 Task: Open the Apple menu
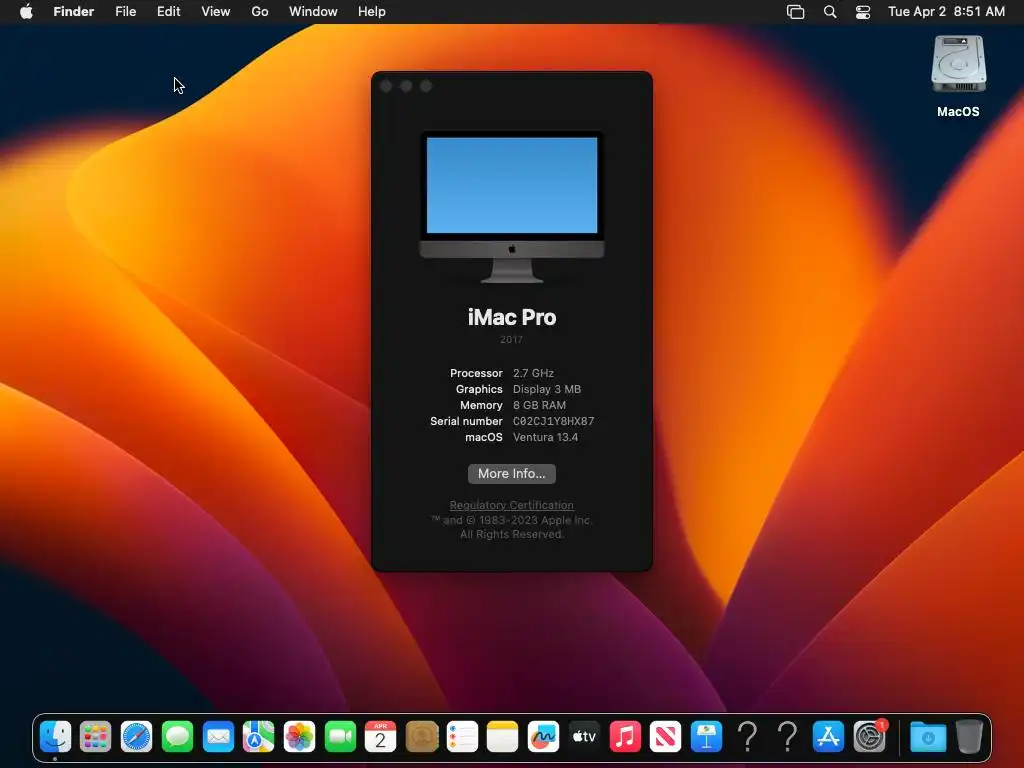(x=26, y=12)
